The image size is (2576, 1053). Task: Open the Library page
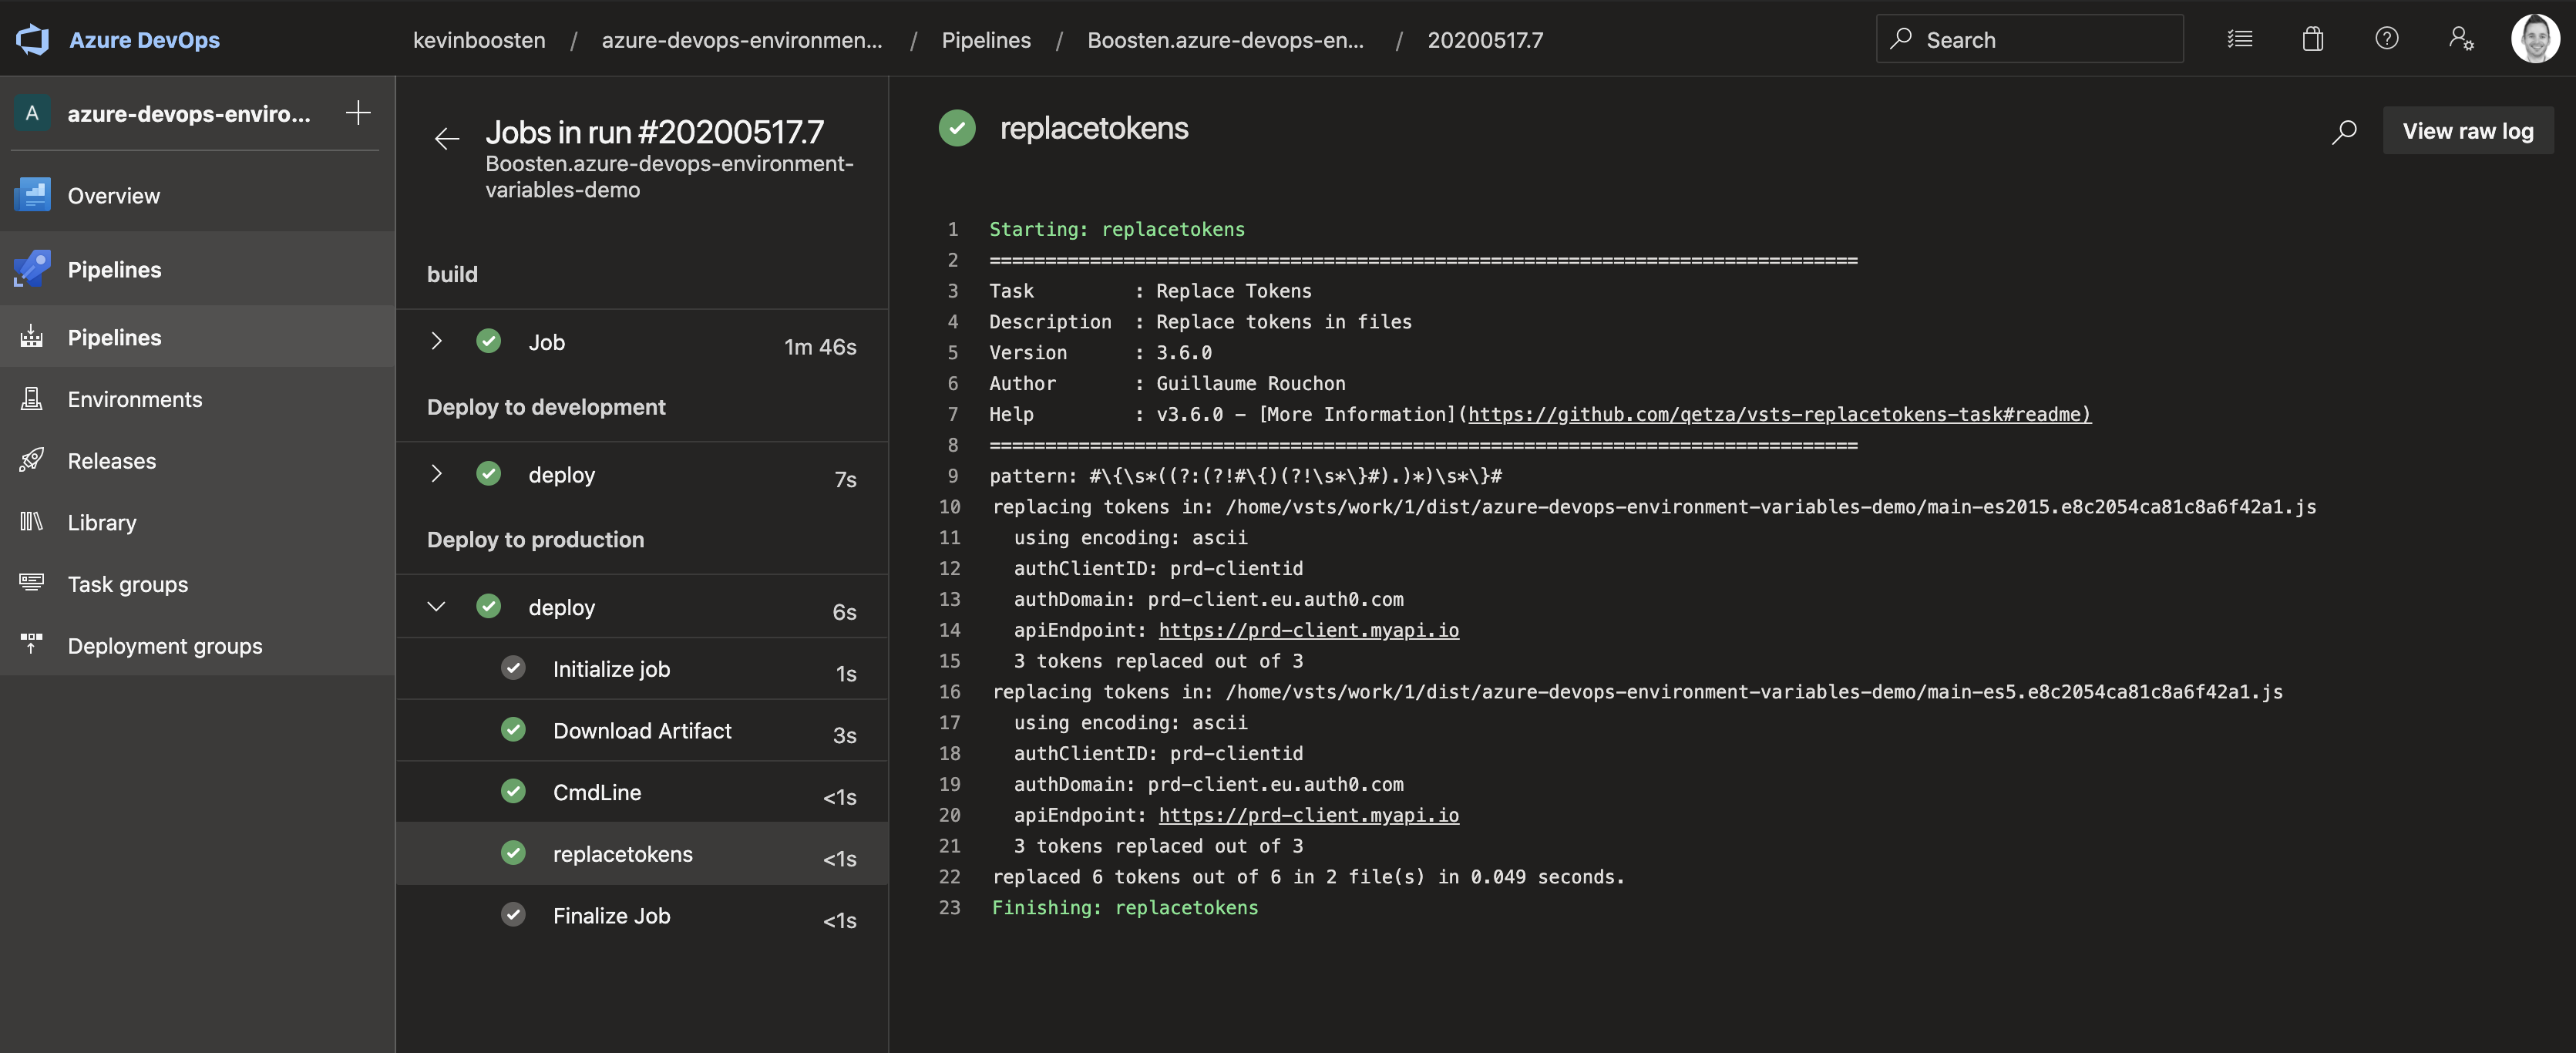(x=102, y=522)
